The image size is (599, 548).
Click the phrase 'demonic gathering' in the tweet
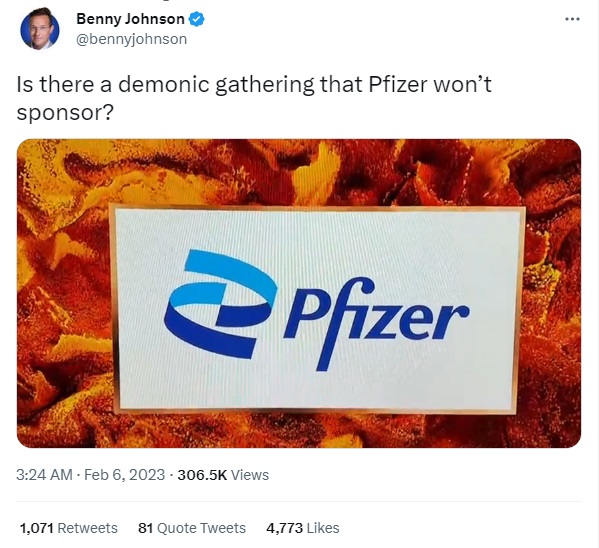tap(216, 85)
